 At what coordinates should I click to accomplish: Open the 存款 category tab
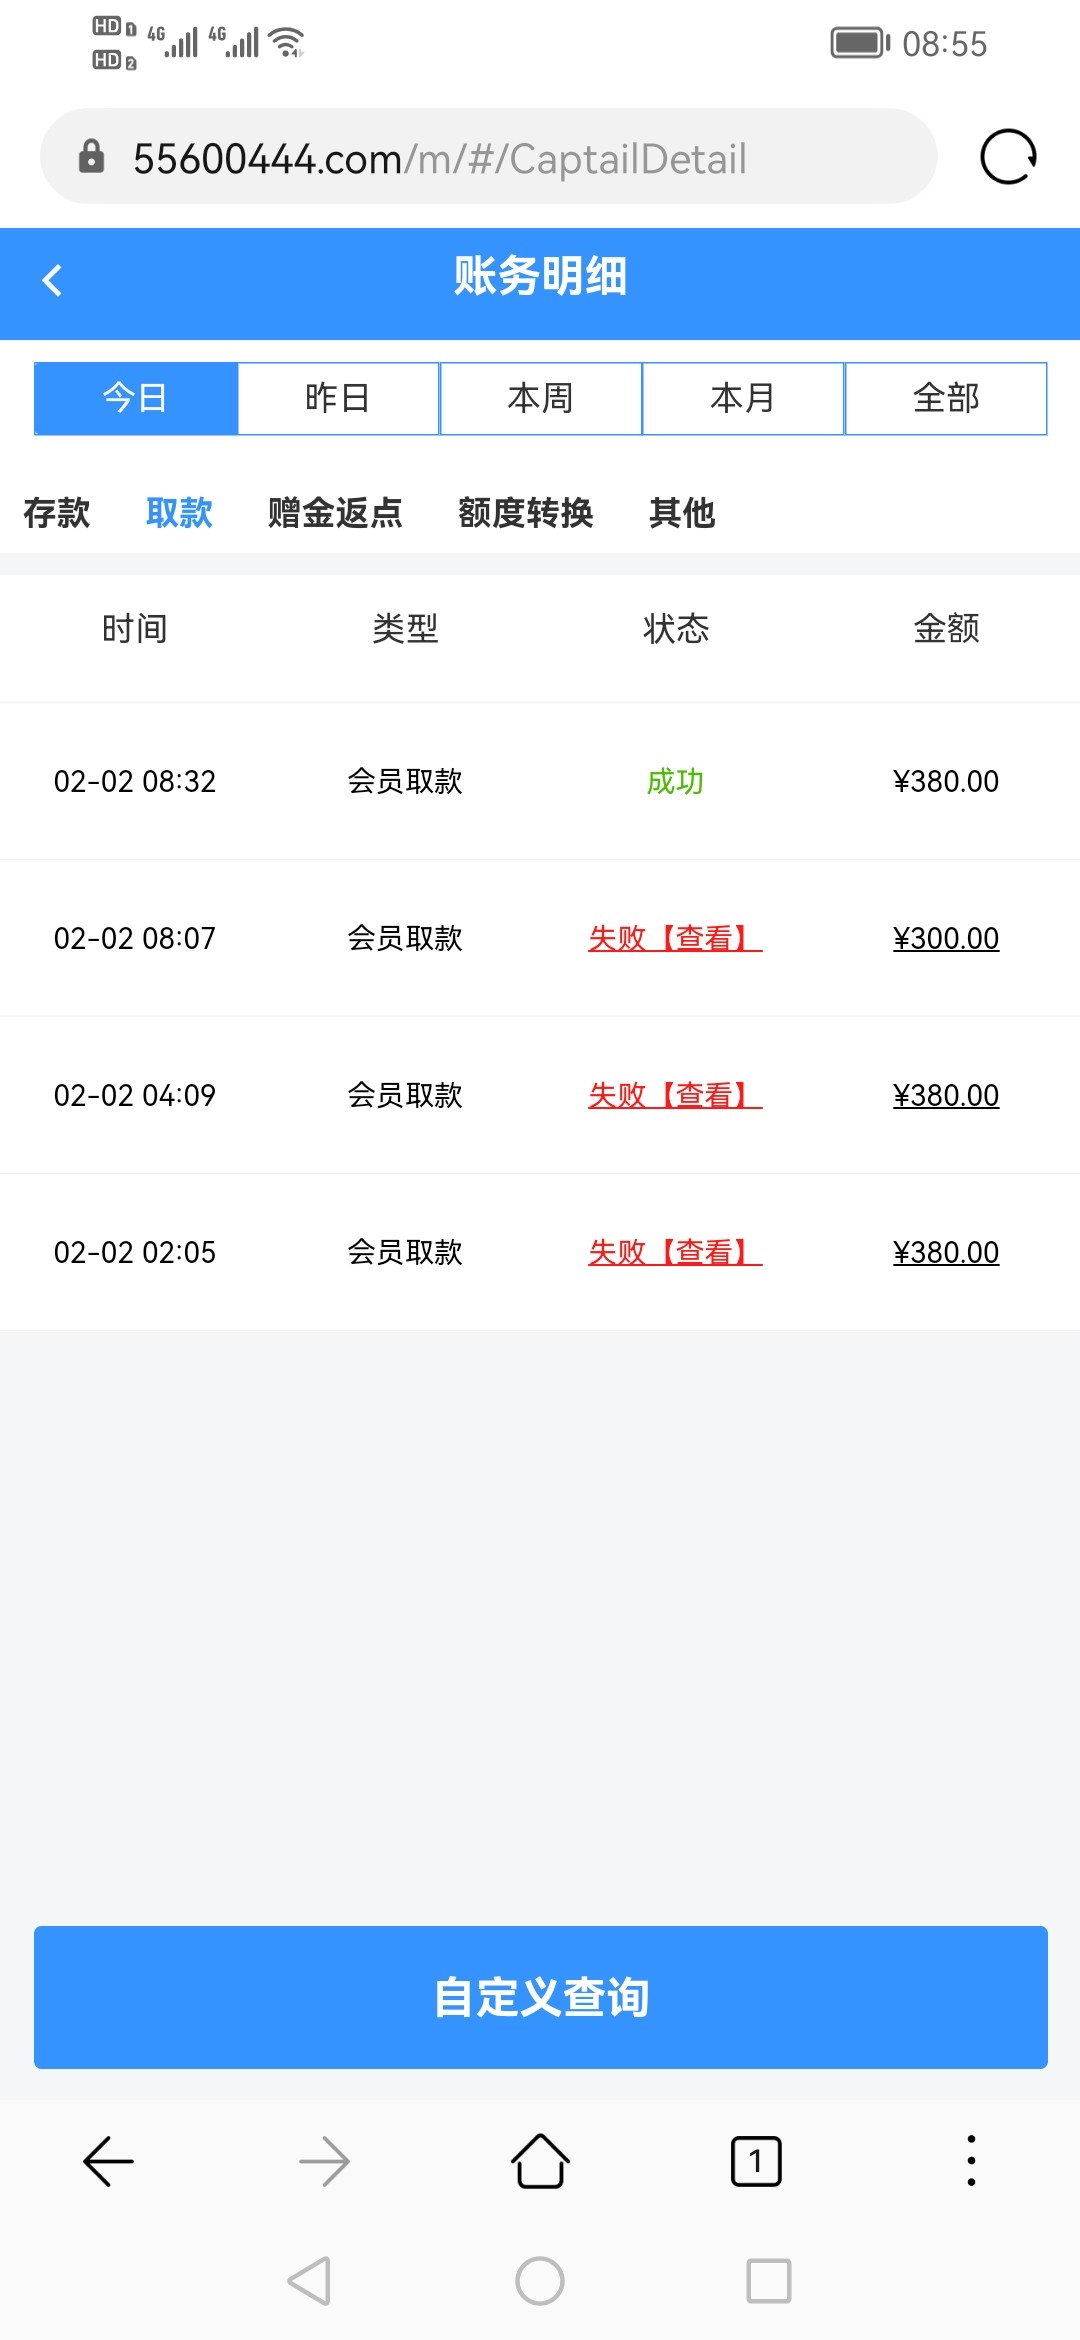point(57,513)
